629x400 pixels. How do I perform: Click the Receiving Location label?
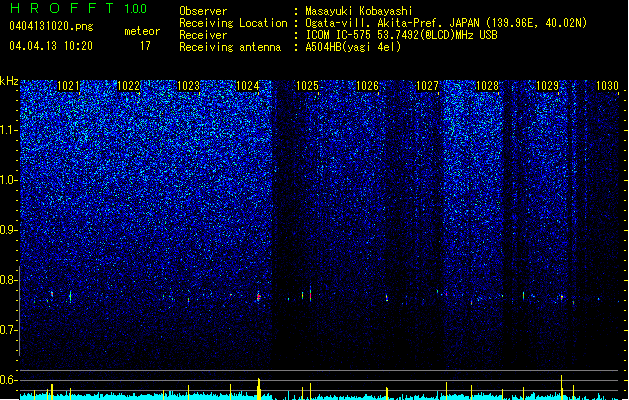pos(233,23)
